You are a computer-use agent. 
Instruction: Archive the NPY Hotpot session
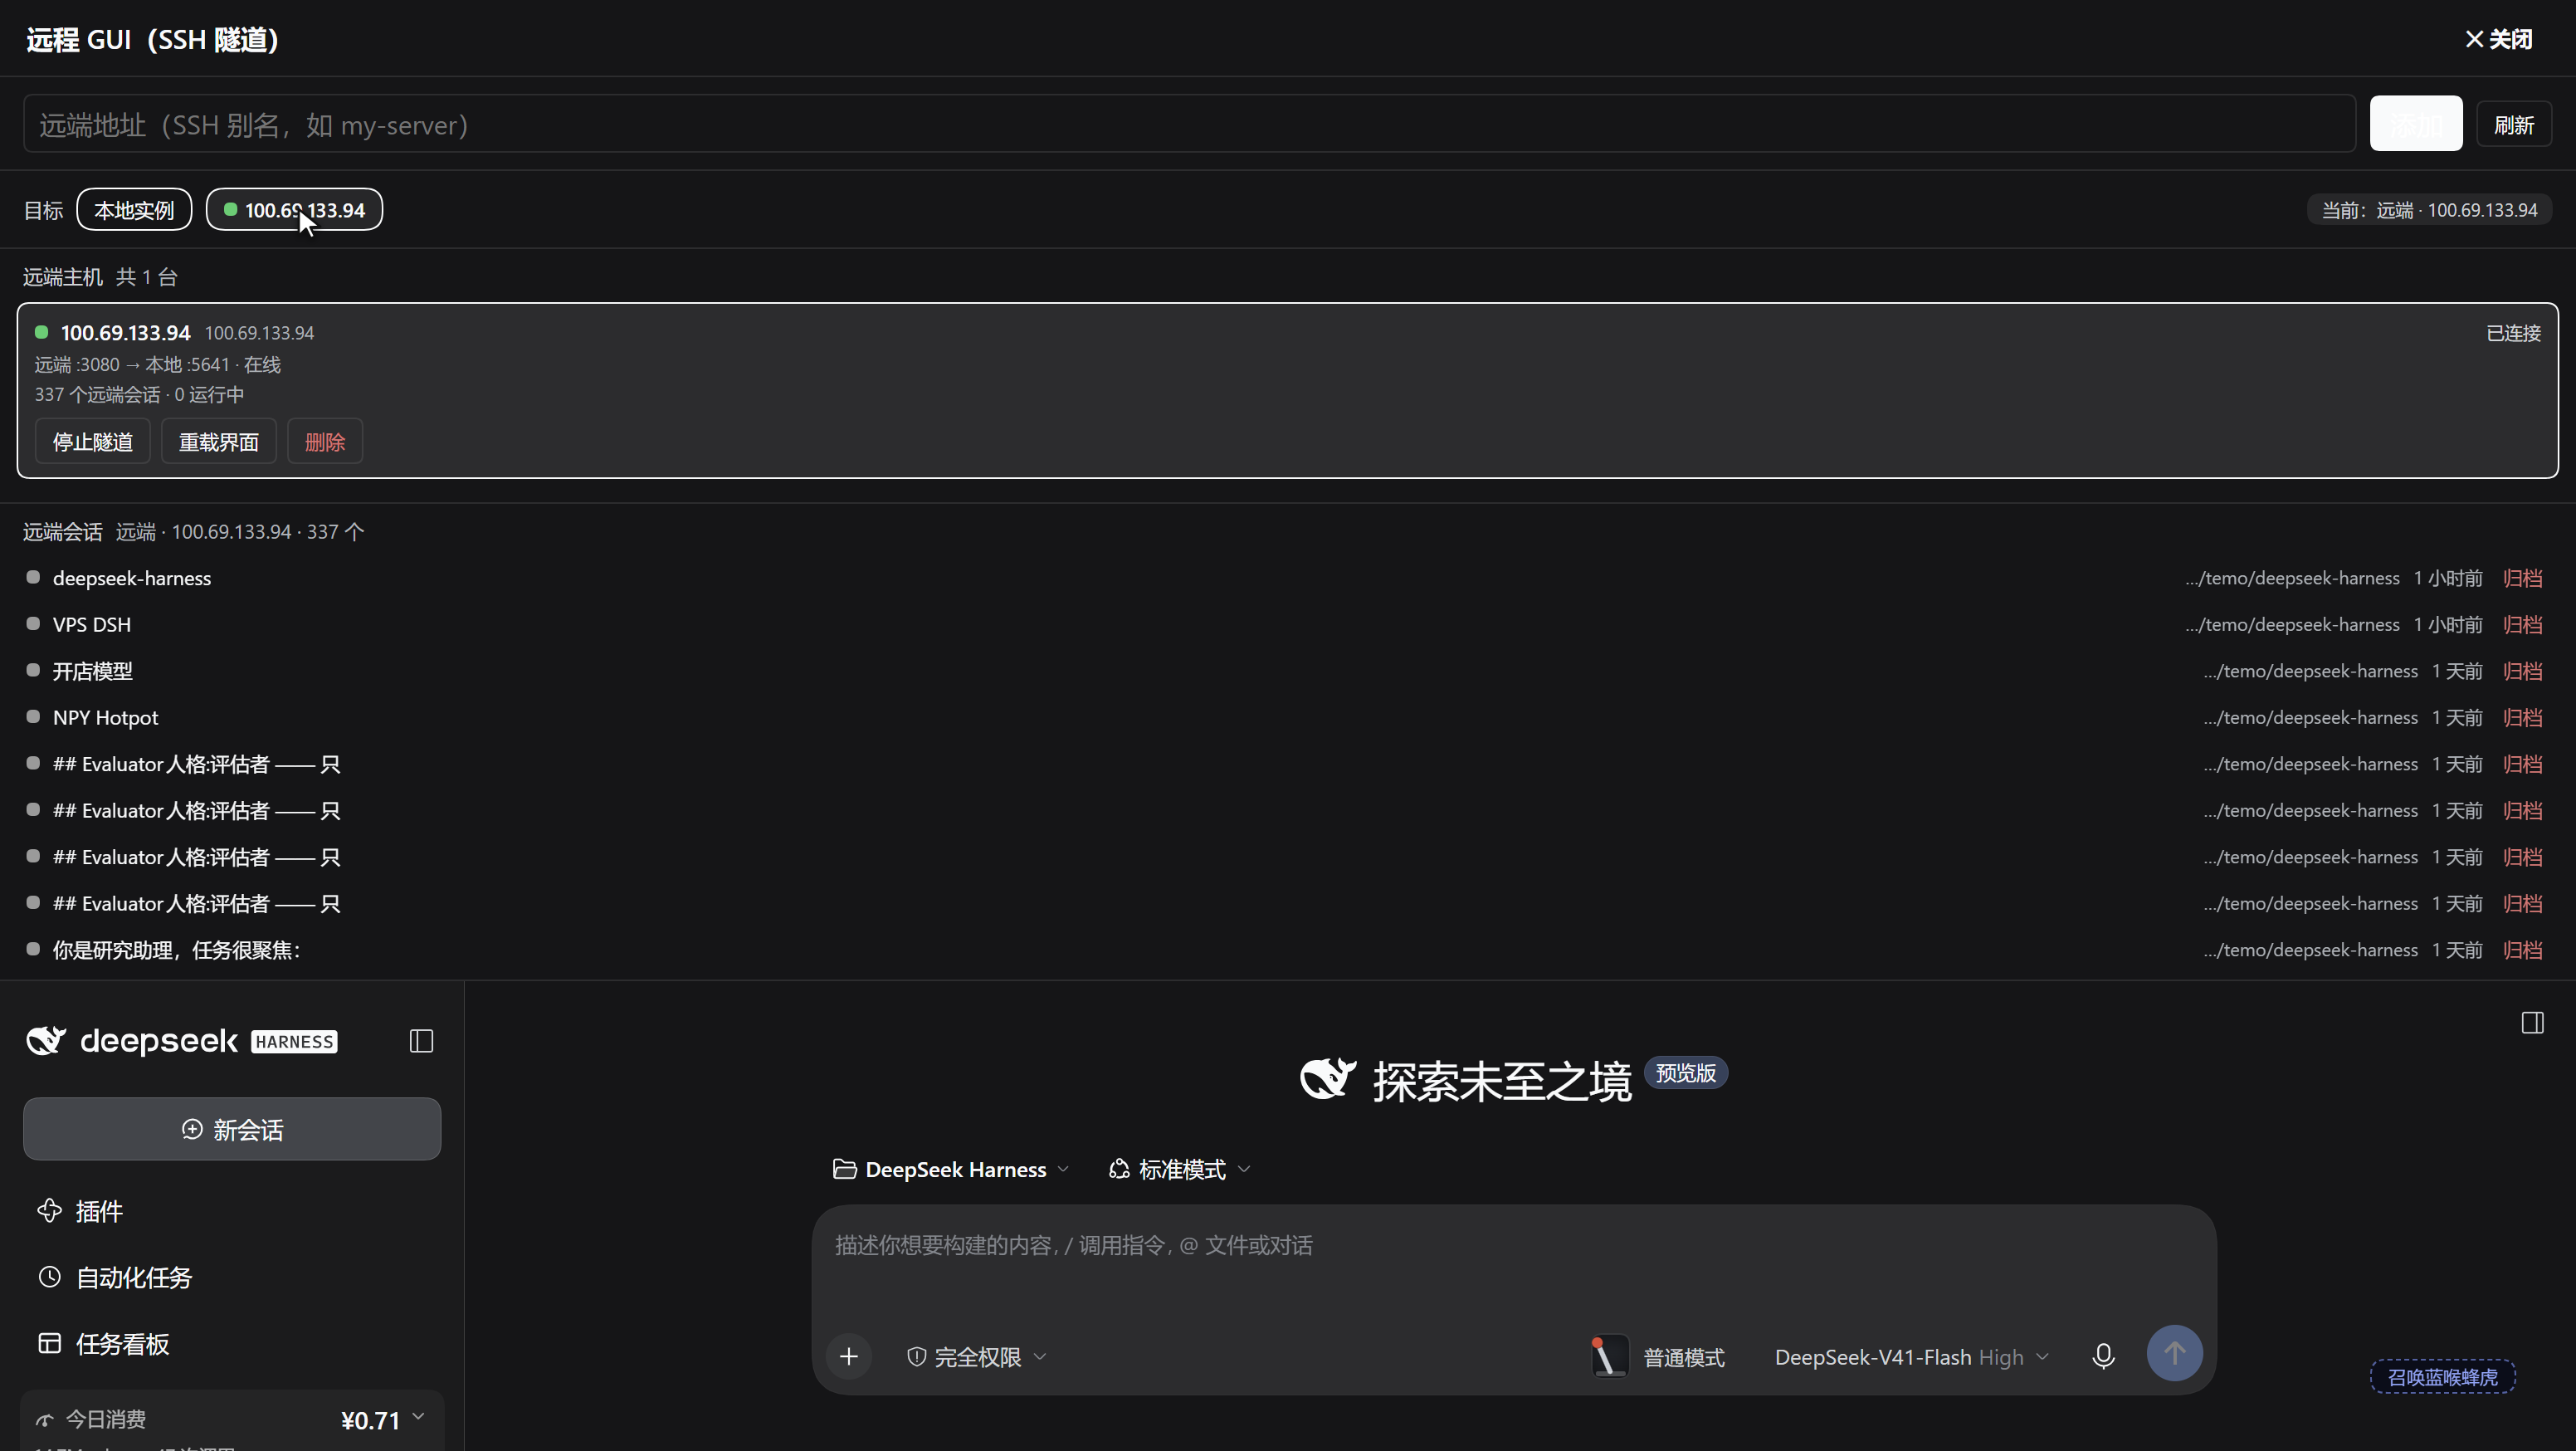point(2522,717)
